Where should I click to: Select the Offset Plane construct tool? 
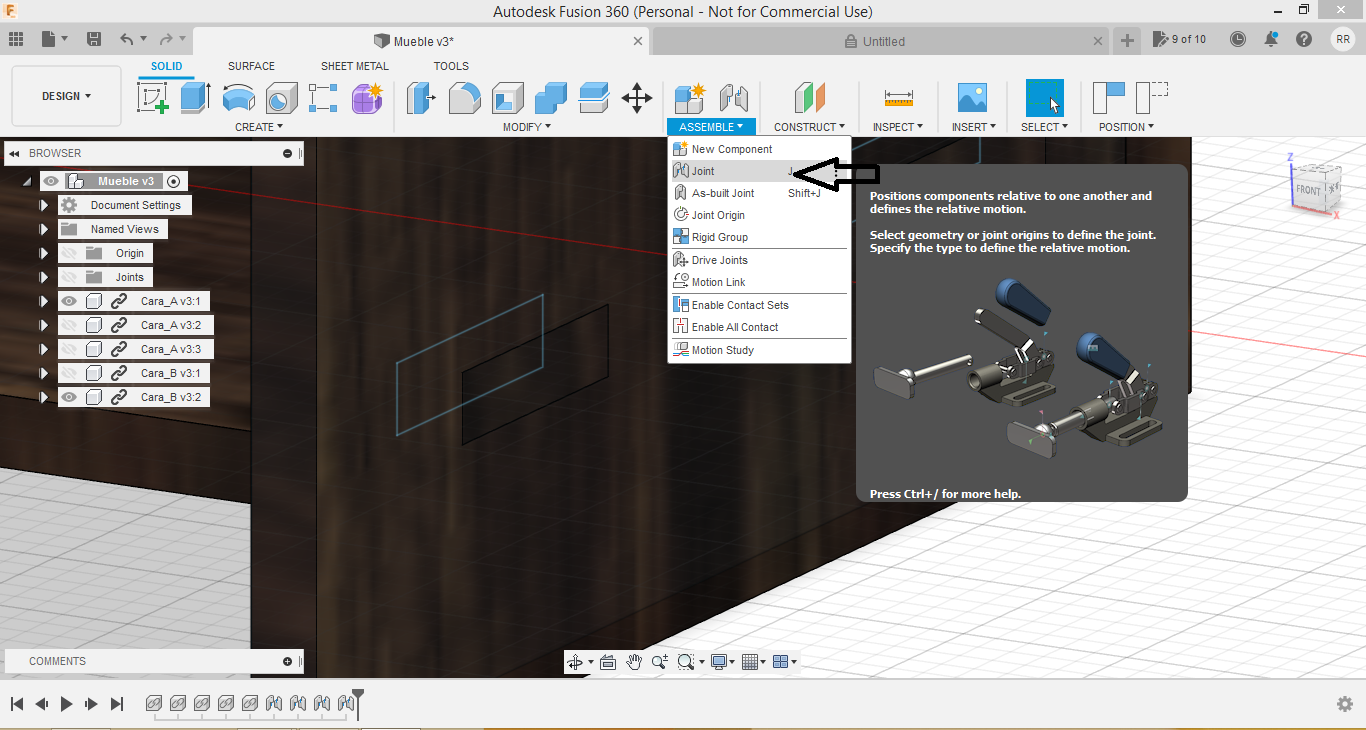[810, 97]
